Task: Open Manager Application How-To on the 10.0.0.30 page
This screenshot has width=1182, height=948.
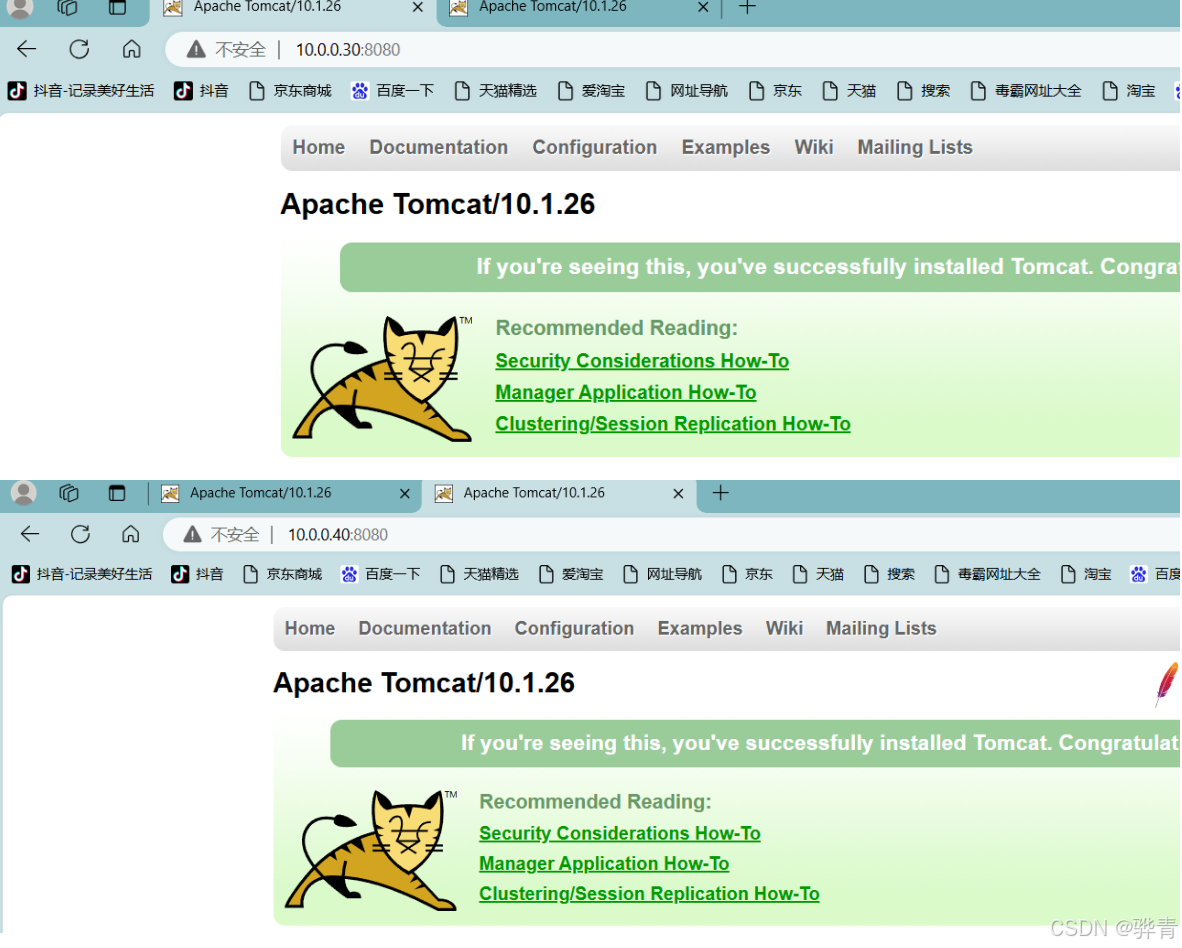Action: point(626,393)
